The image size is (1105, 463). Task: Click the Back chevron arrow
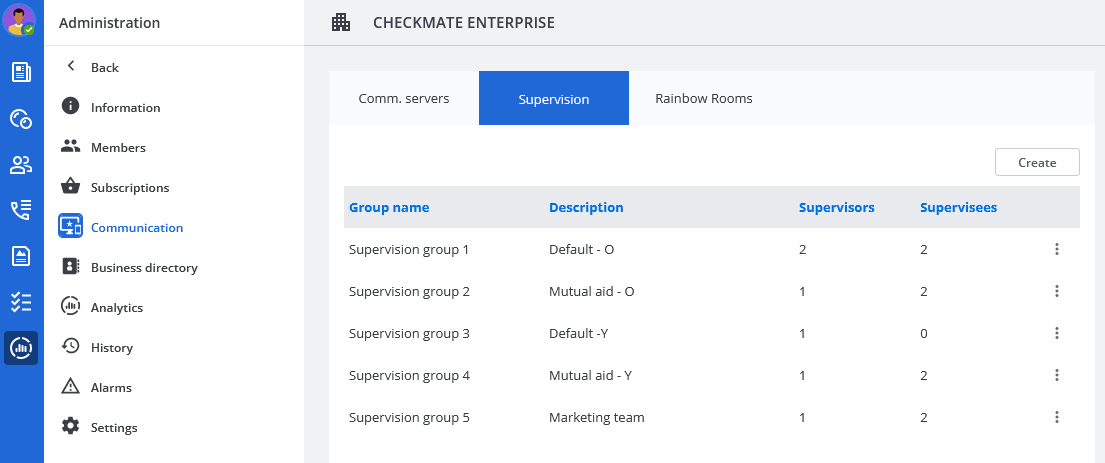click(70, 67)
